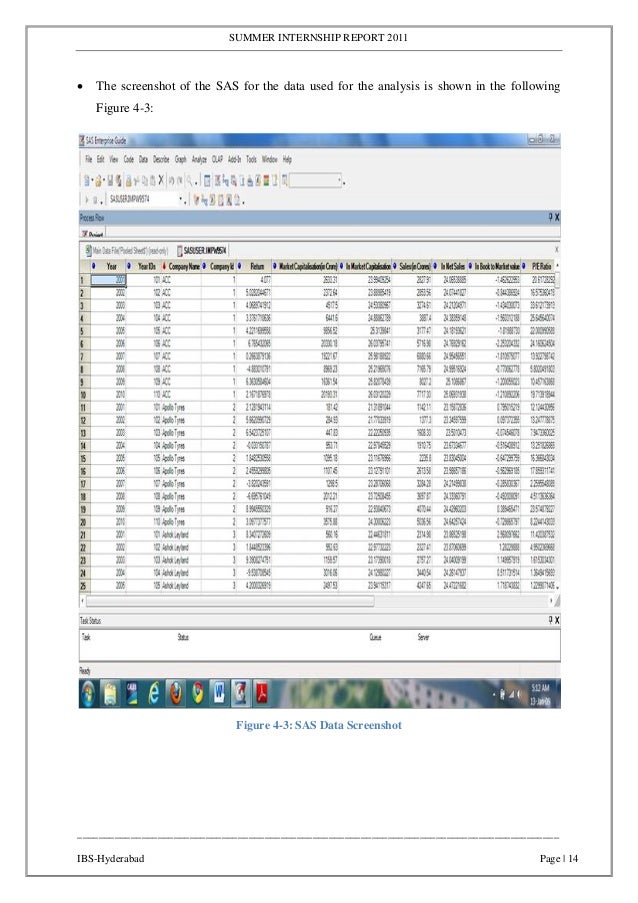Click the ln Market Capitalisation column header
Viewport: 638px width, 903px height.
tap(365, 266)
